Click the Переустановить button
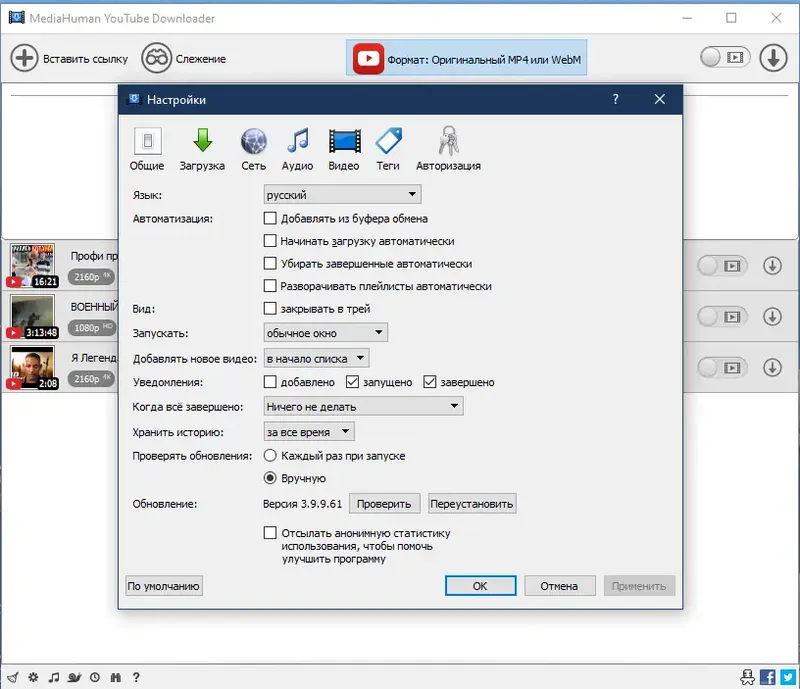The width and height of the screenshot is (800, 689). tap(472, 504)
